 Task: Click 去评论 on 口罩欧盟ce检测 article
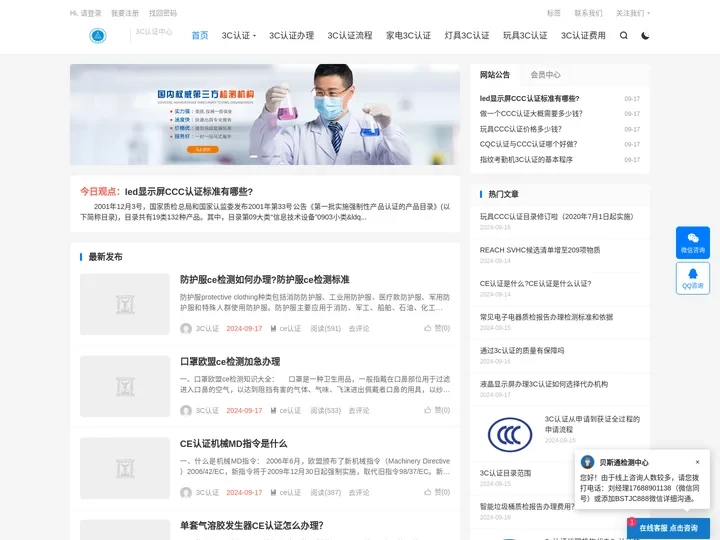359,410
